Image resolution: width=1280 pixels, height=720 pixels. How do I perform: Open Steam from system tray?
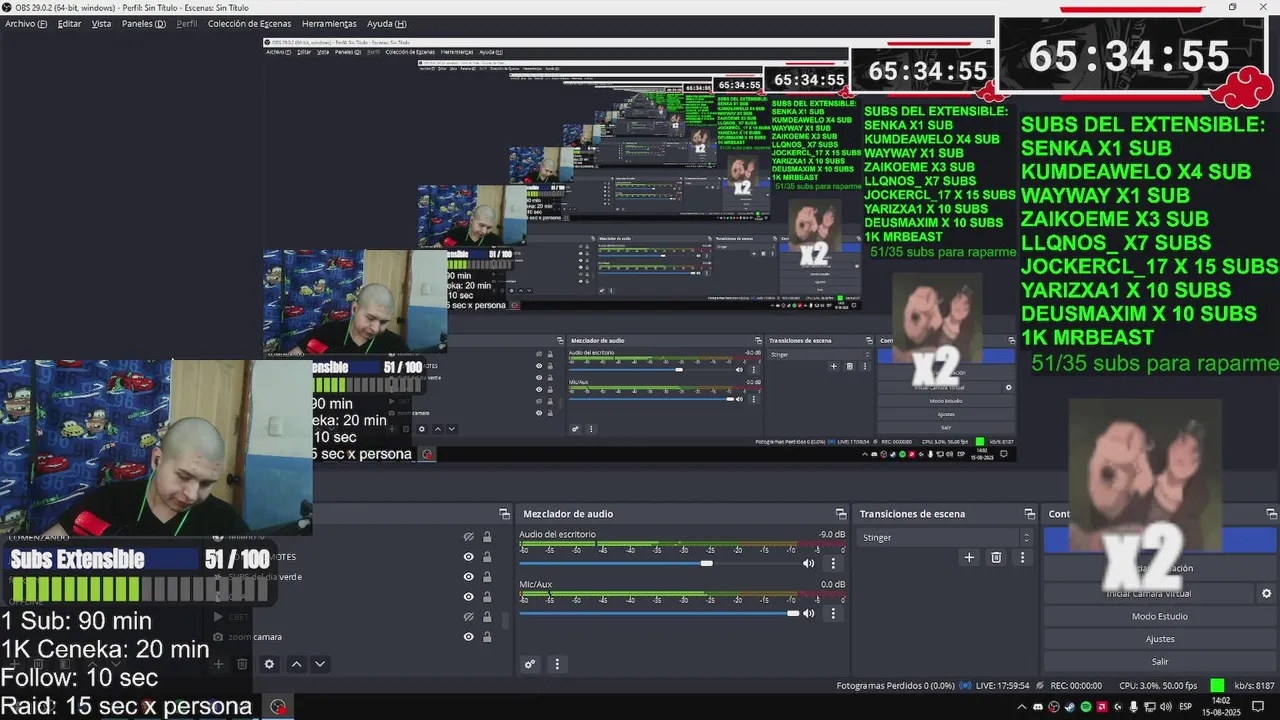(x=1069, y=707)
